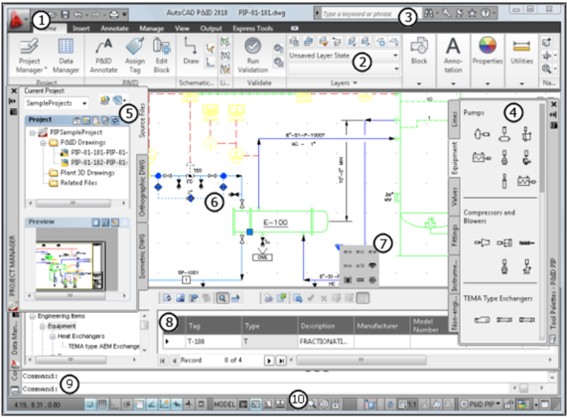Open quick access toolbar customize dropdown arrow
This screenshot has height=418, width=567.
click(124, 15)
